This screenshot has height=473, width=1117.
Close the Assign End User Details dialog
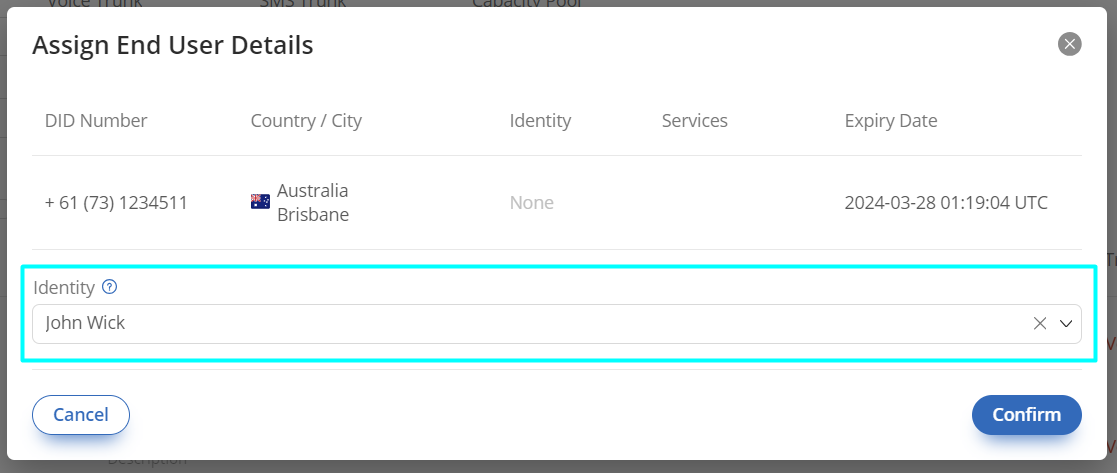(1069, 44)
